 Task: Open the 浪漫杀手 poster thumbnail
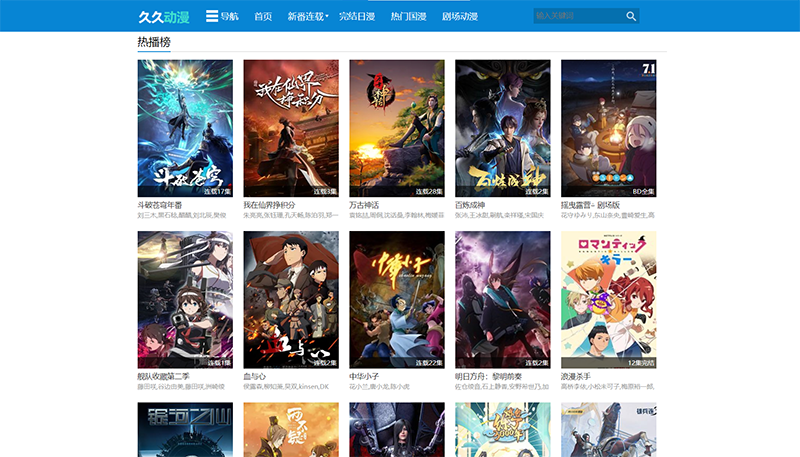[x=609, y=299]
